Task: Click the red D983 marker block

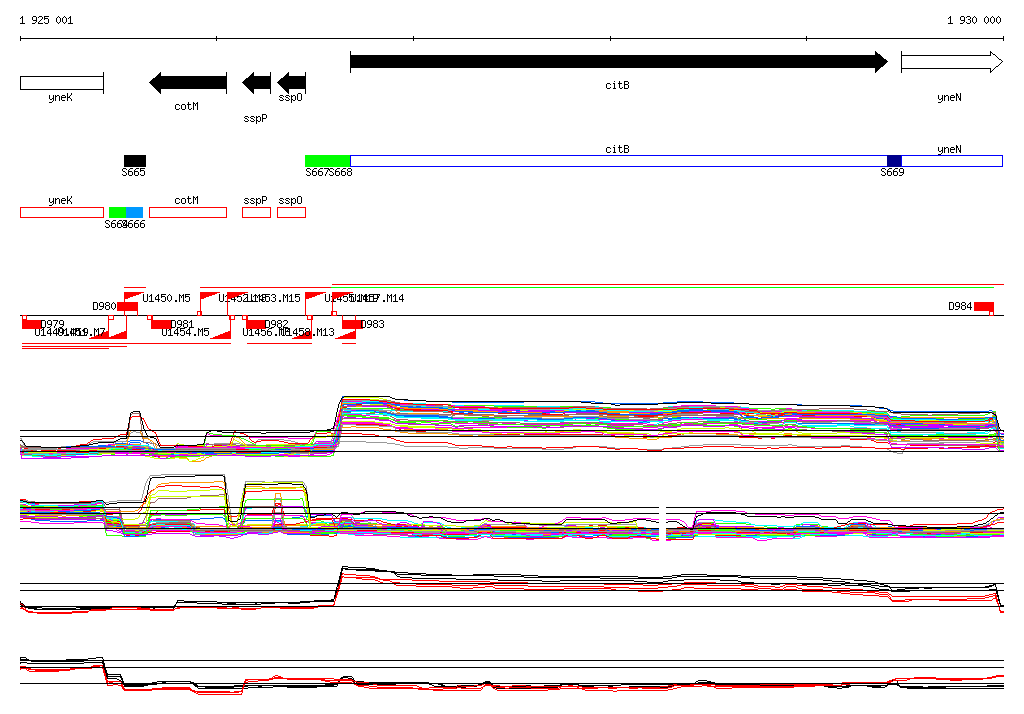Action: [x=351, y=324]
